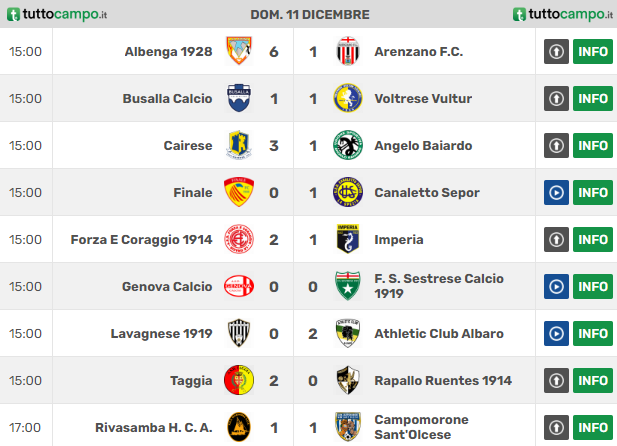Open INFO for Rivasamba vs Campomorone Sant'Olcese
Viewport: 617px width, 446px height.
click(593, 427)
